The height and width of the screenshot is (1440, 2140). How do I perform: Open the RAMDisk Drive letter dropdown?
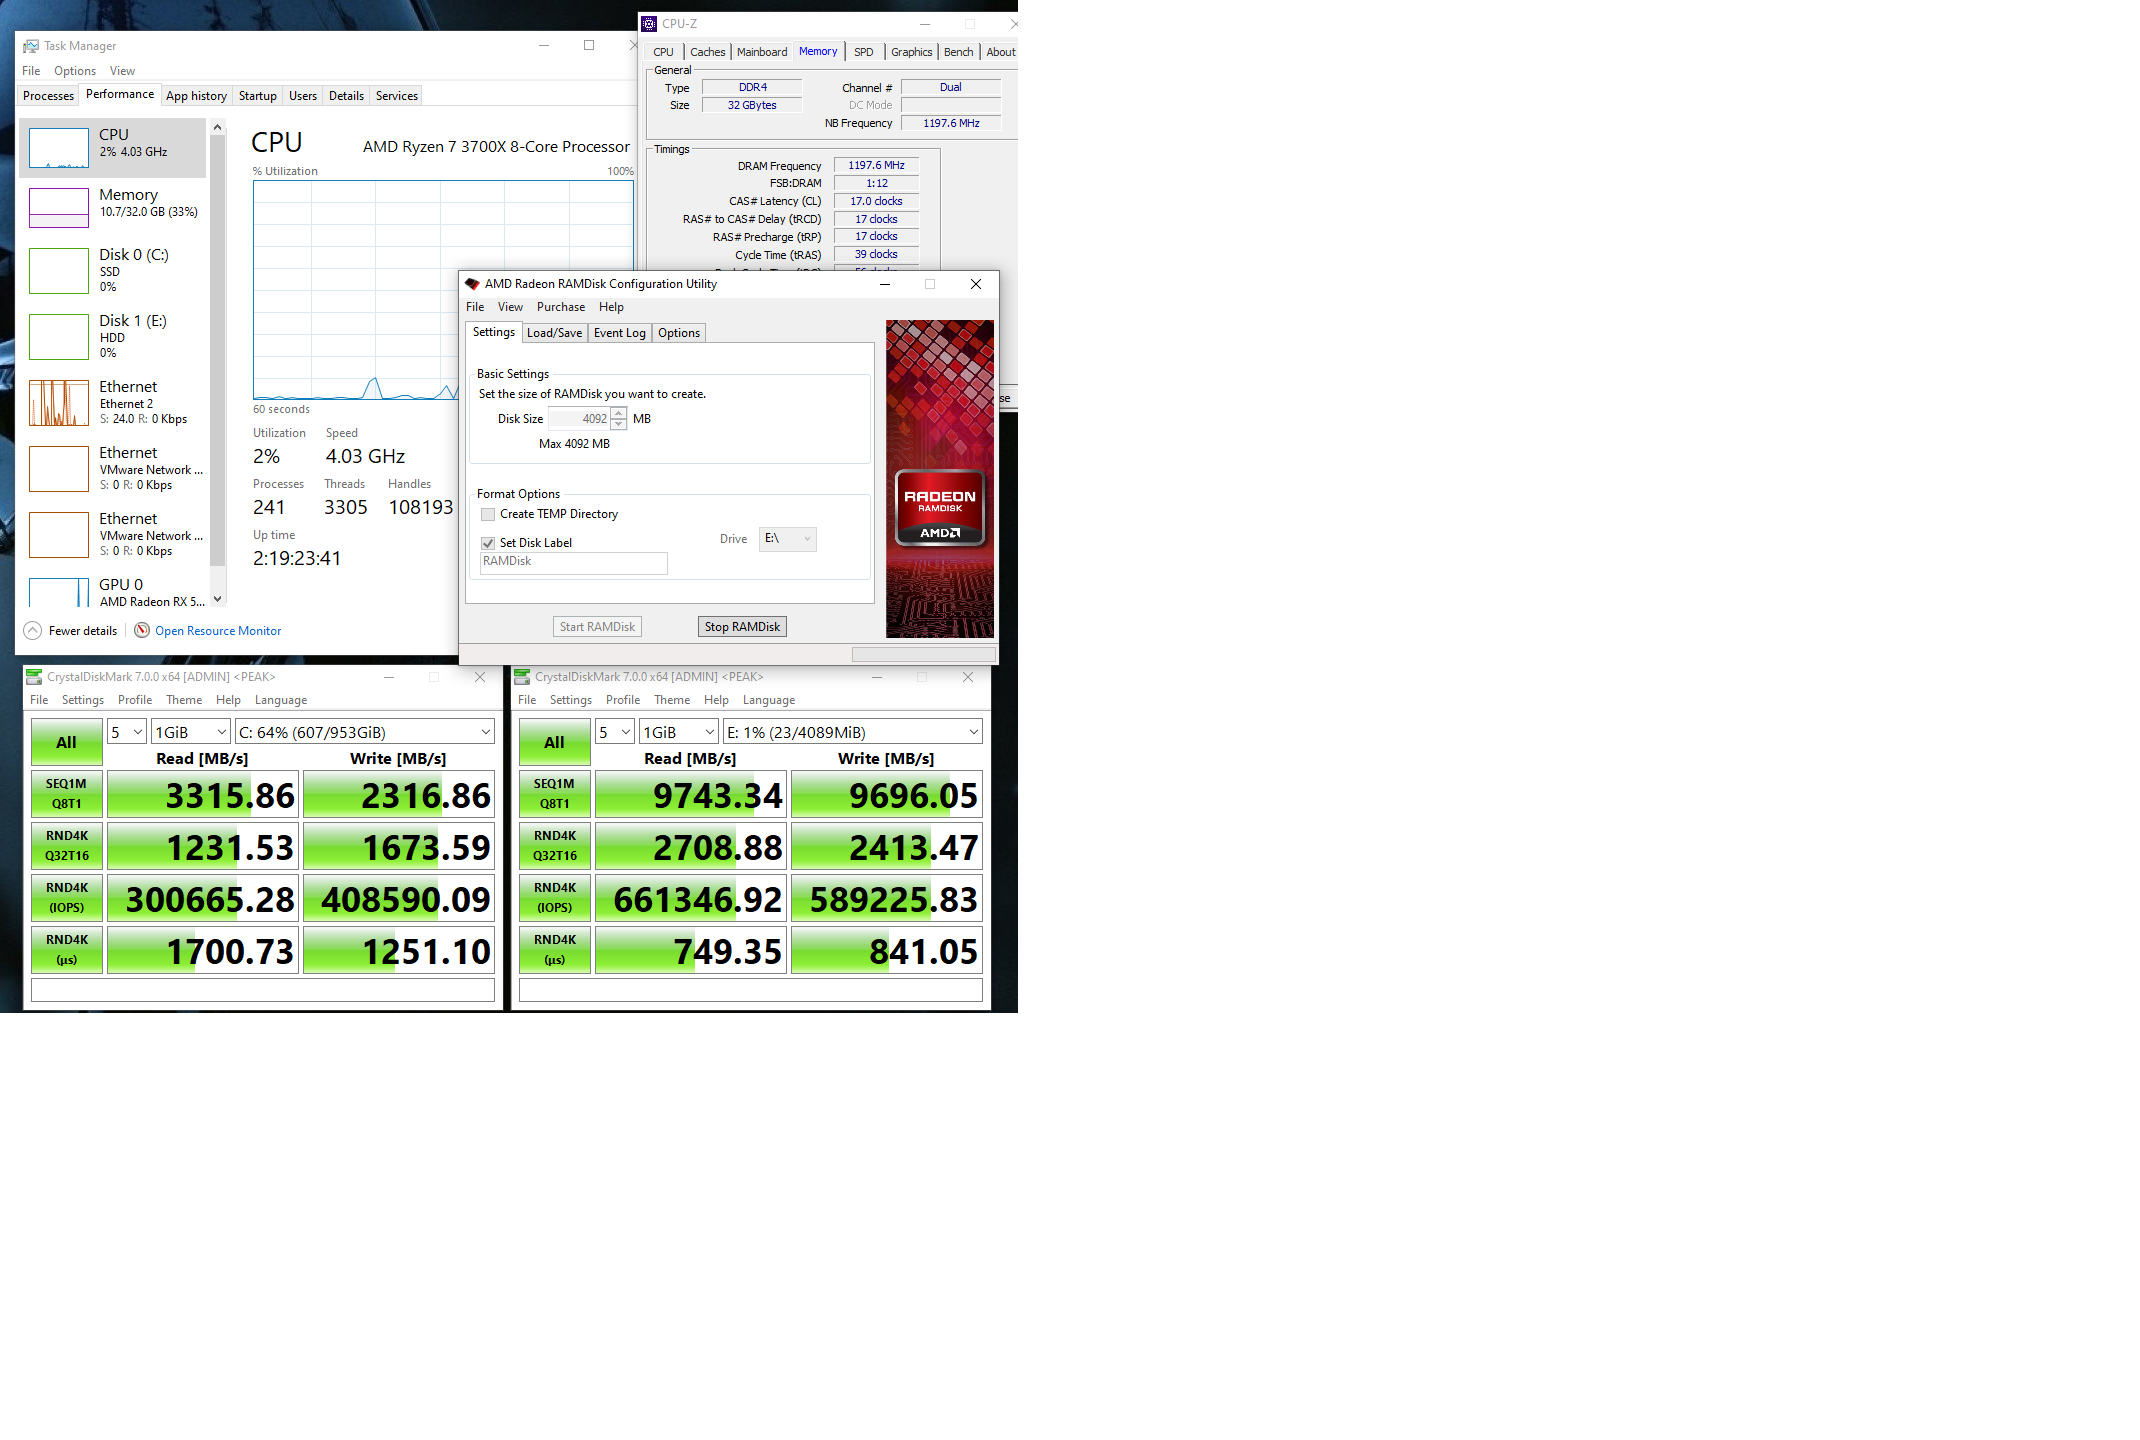788,539
